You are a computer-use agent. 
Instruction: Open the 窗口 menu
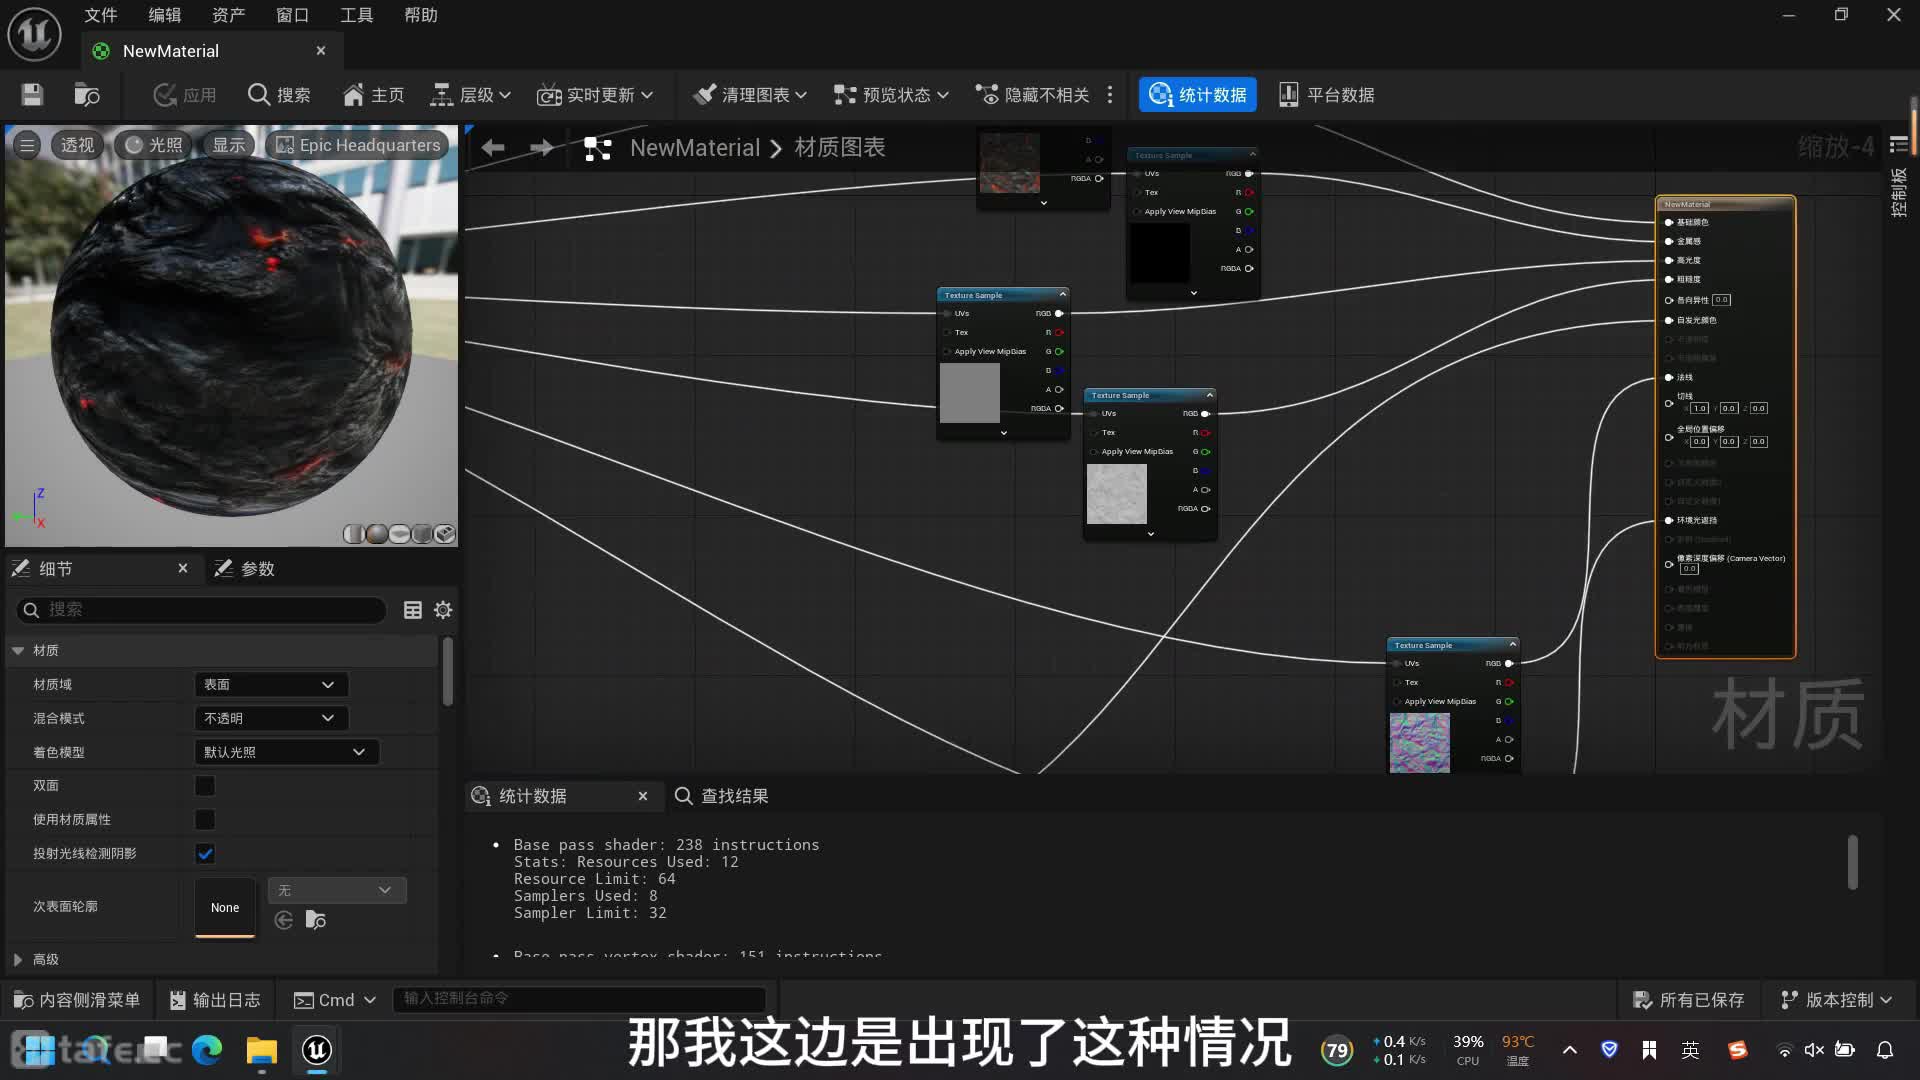pos(292,15)
